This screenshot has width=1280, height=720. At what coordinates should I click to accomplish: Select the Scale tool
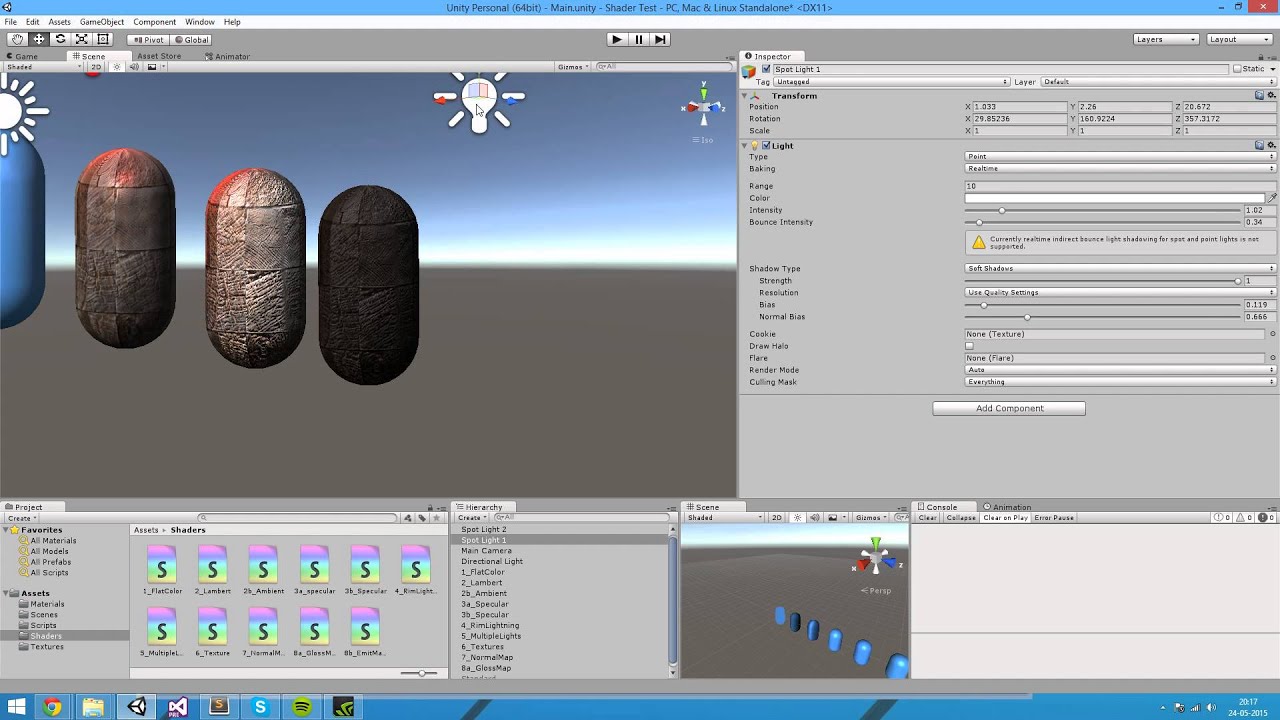(81, 39)
